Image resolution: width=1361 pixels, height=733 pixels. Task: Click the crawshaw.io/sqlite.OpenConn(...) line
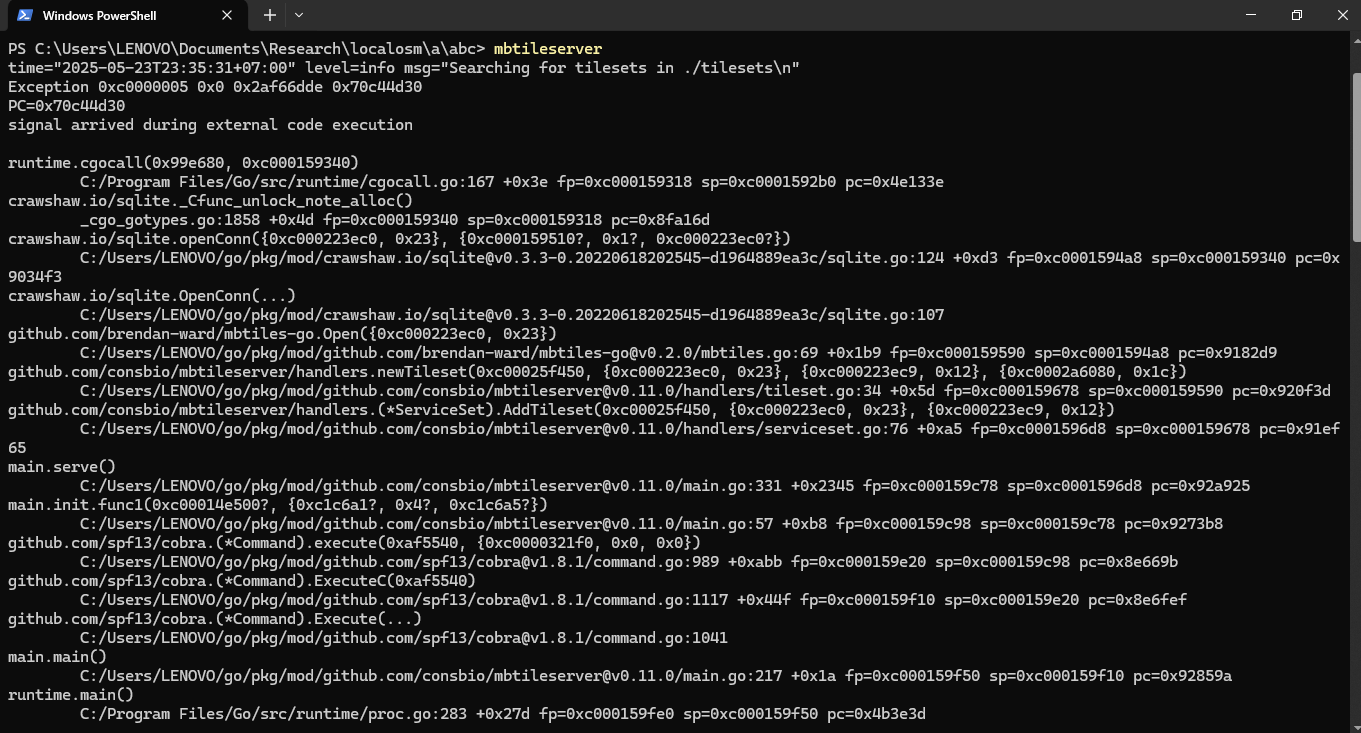click(152, 295)
